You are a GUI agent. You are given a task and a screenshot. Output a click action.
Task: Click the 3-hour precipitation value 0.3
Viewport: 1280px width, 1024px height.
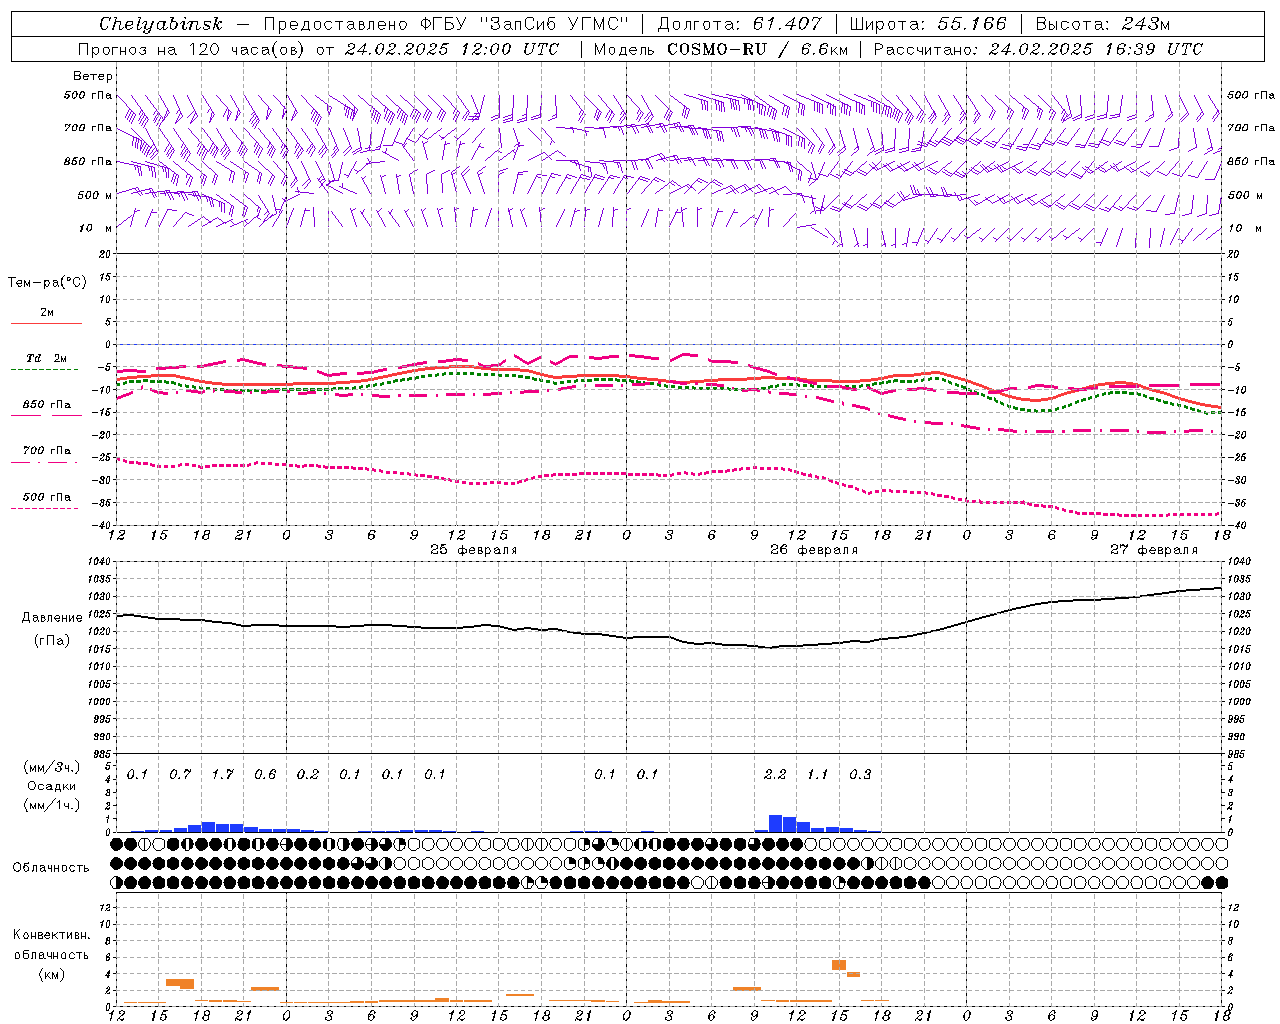[x=860, y=774]
